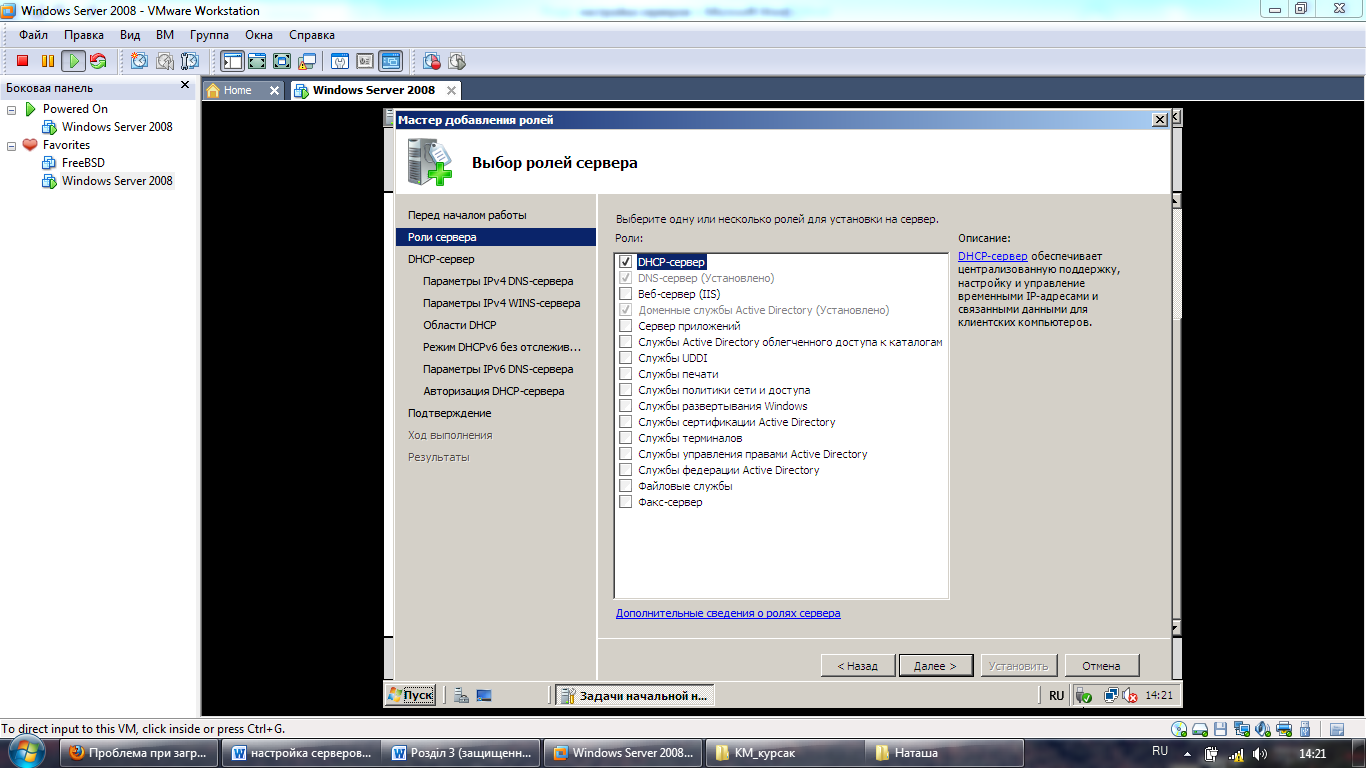
Task: Open the Правка menu
Action: (84, 35)
